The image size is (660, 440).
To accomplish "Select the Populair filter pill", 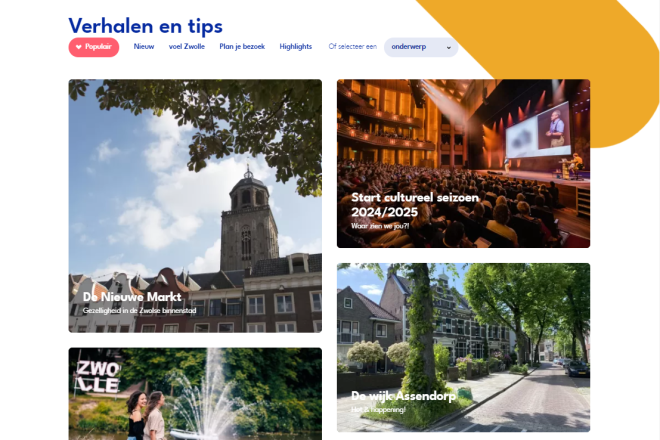I will coord(94,47).
